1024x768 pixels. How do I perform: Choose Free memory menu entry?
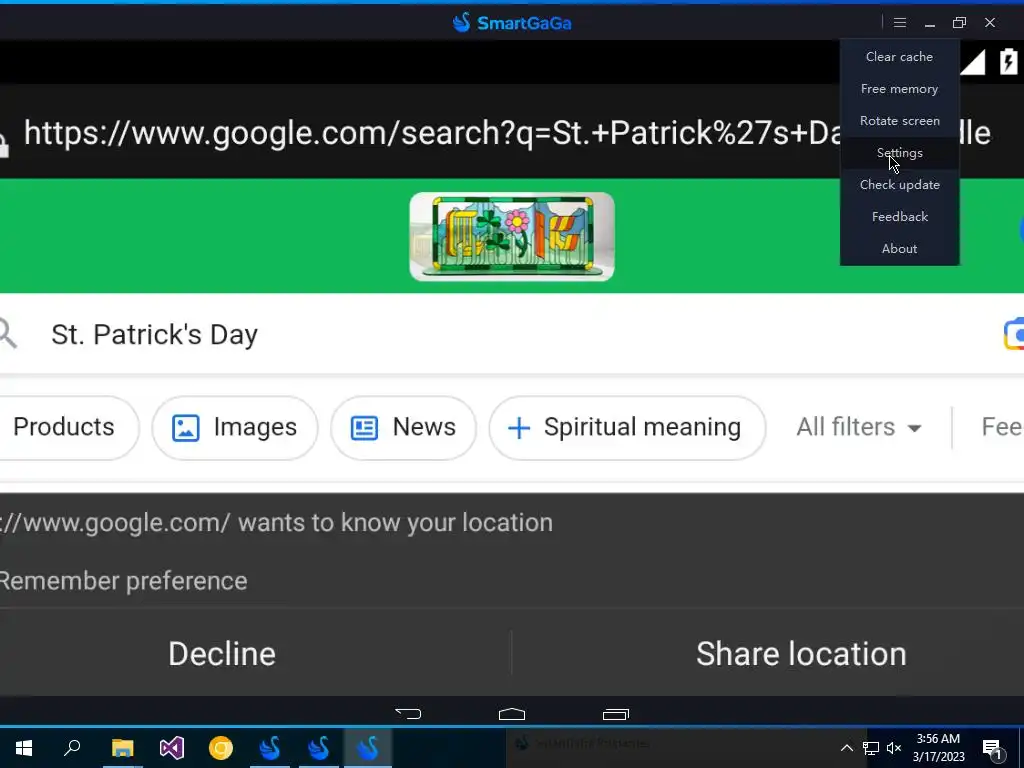(x=899, y=89)
